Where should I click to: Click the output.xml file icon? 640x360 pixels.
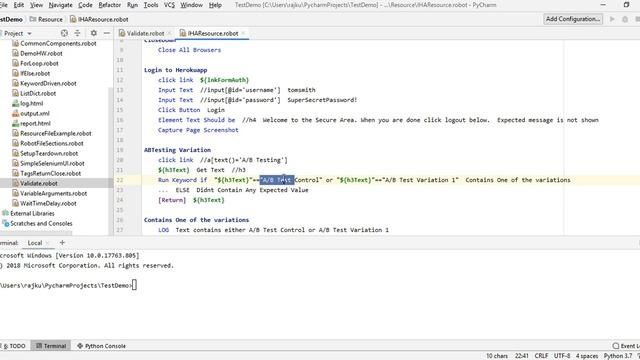point(16,113)
